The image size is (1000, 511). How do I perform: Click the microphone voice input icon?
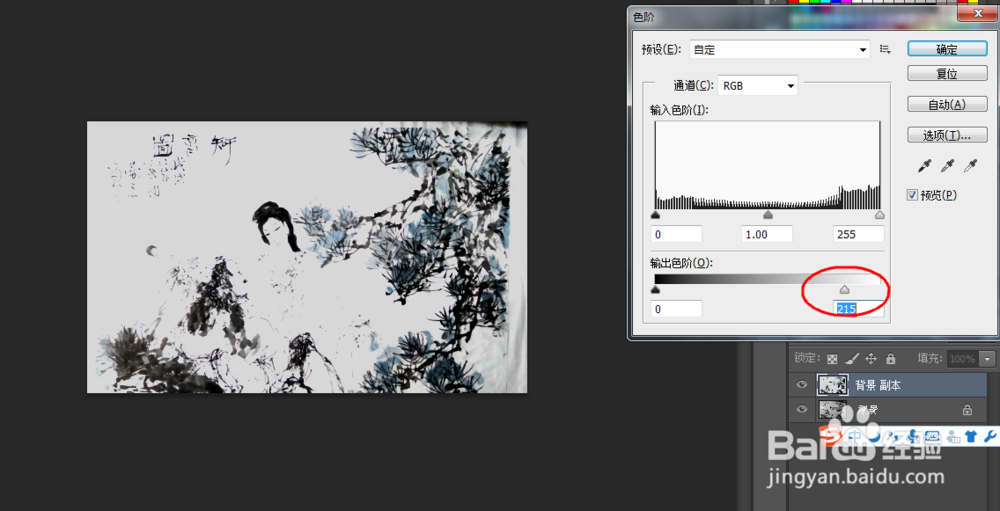point(913,436)
